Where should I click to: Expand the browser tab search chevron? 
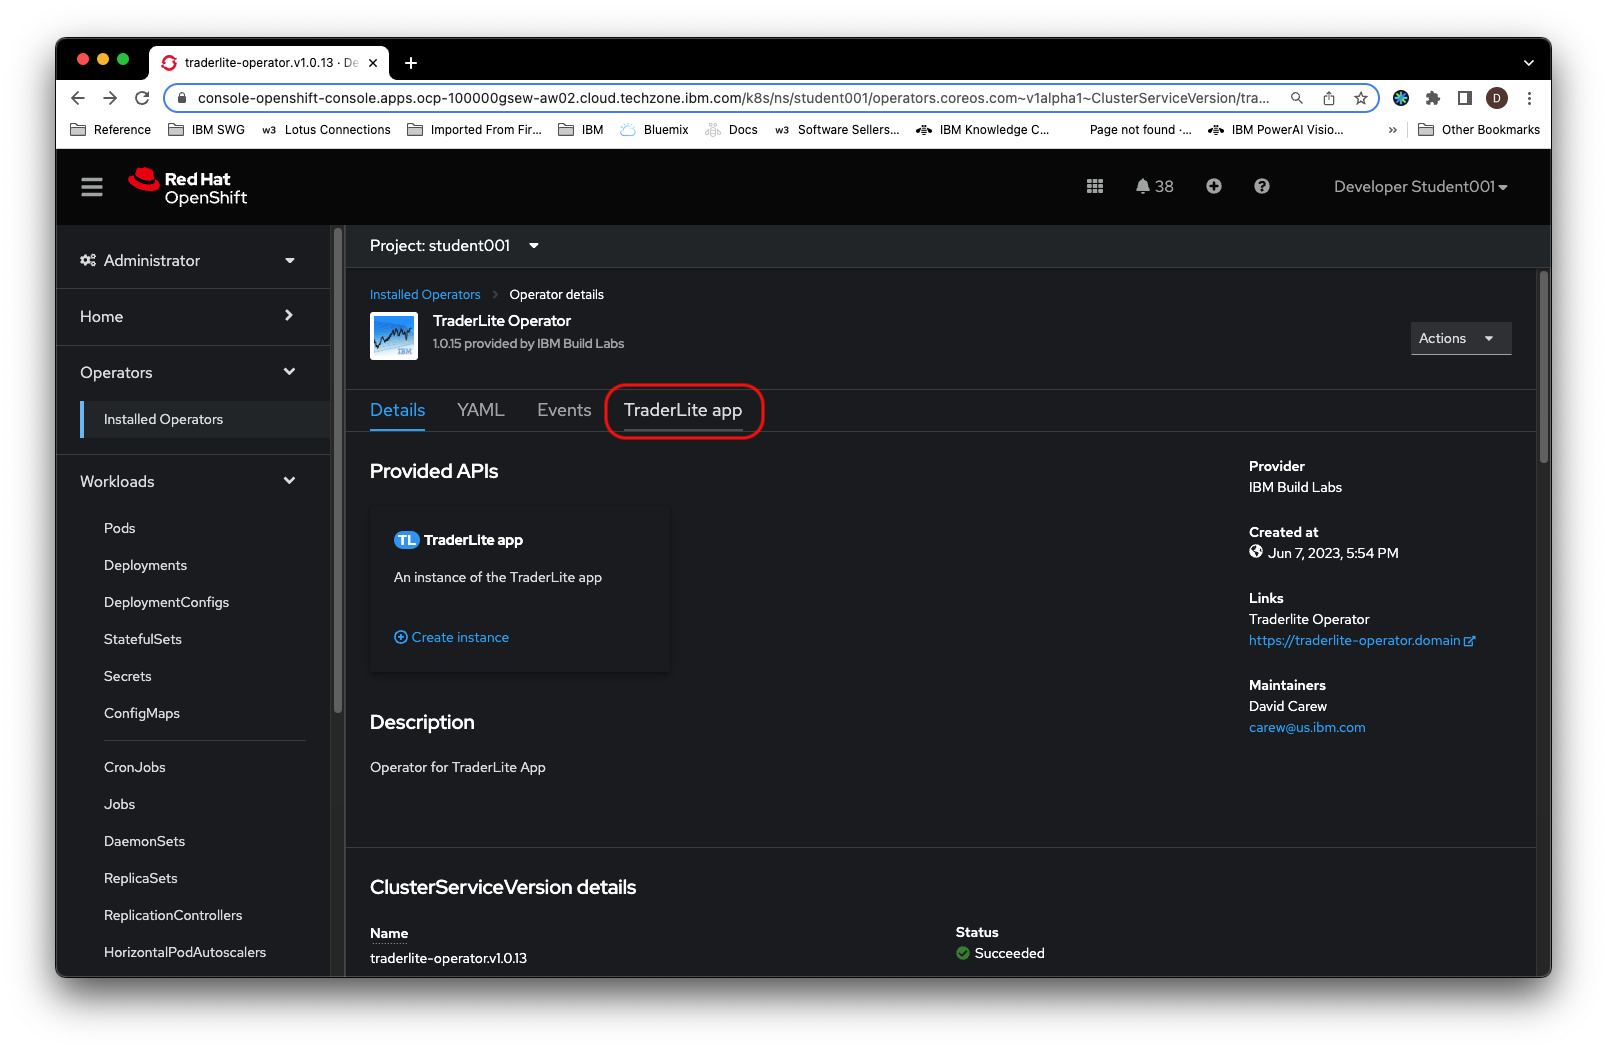(1528, 63)
